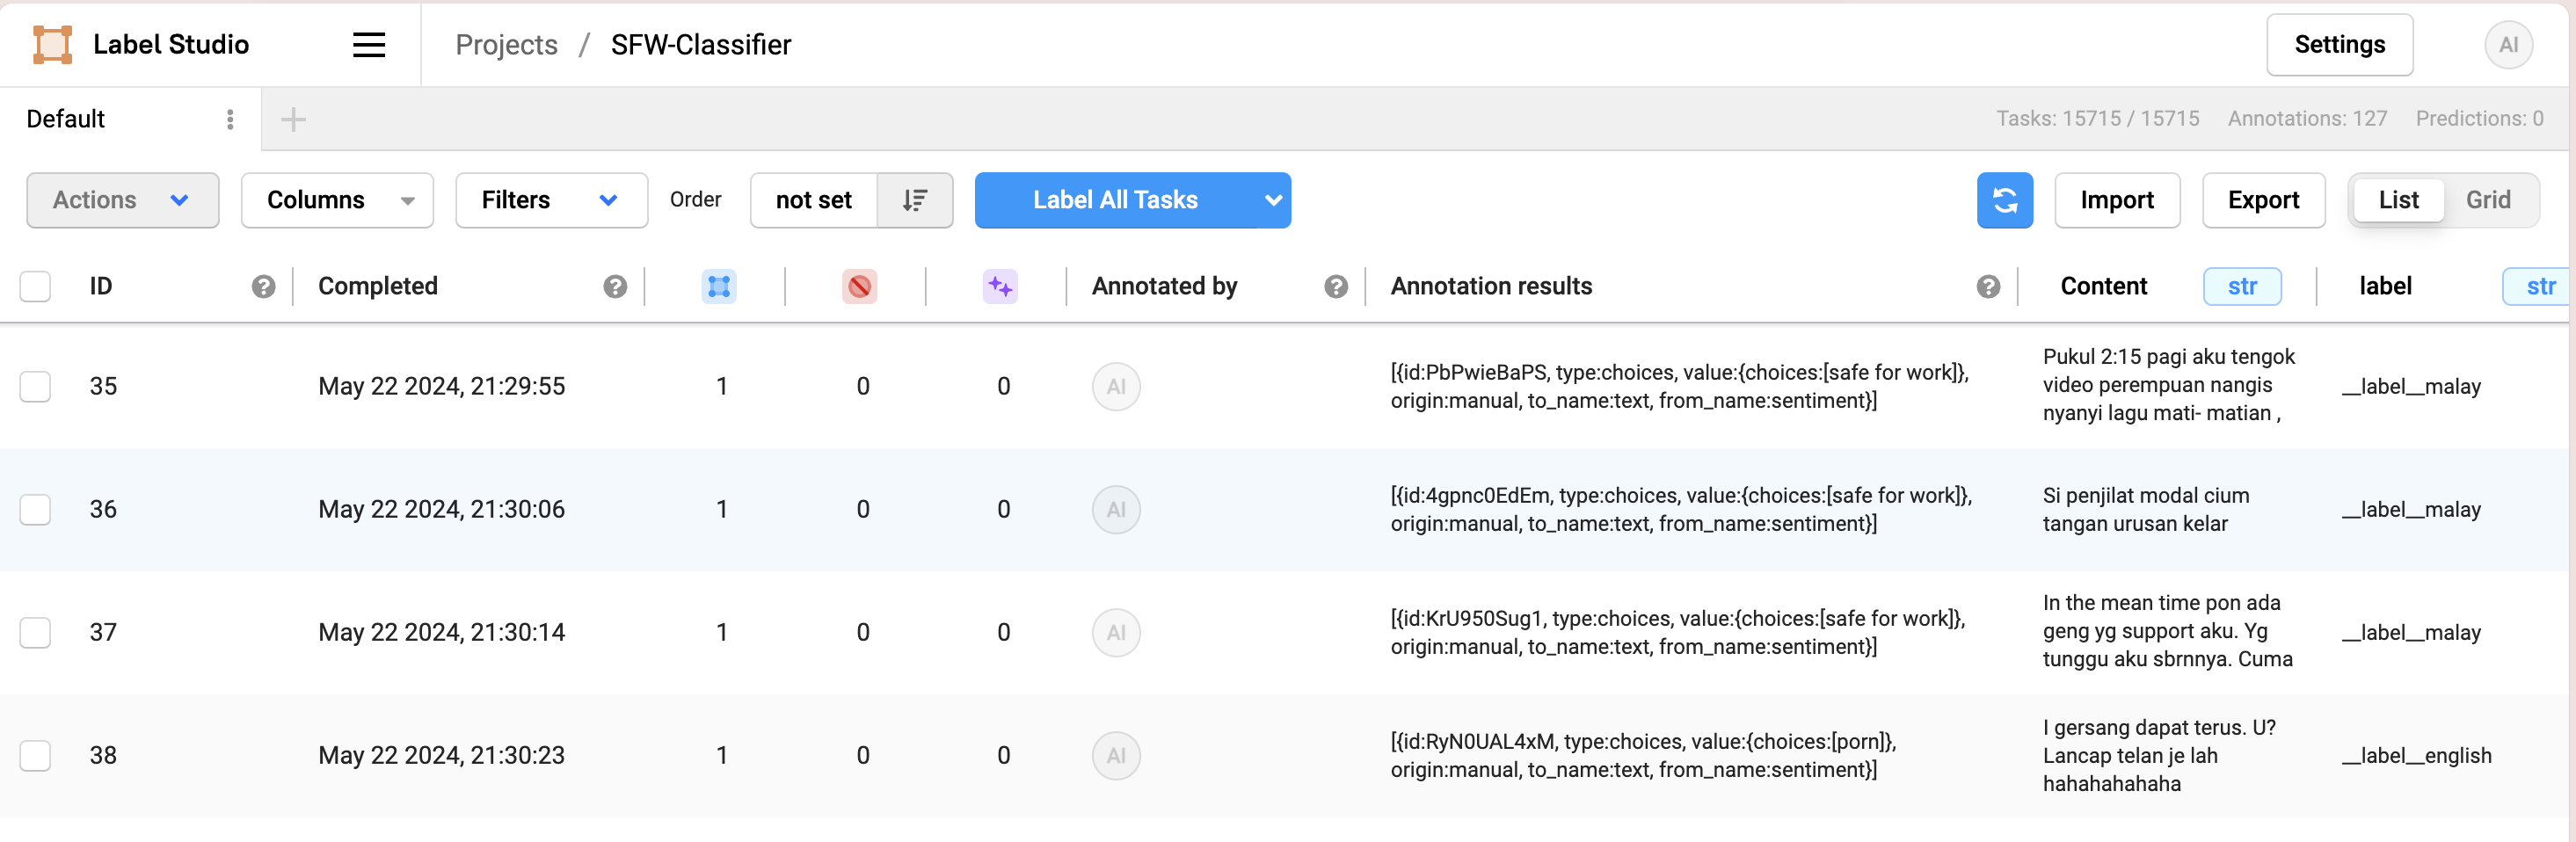Viewport: 2576px width, 842px height.
Task: Select the checkbox for task 38
Action: click(x=36, y=756)
